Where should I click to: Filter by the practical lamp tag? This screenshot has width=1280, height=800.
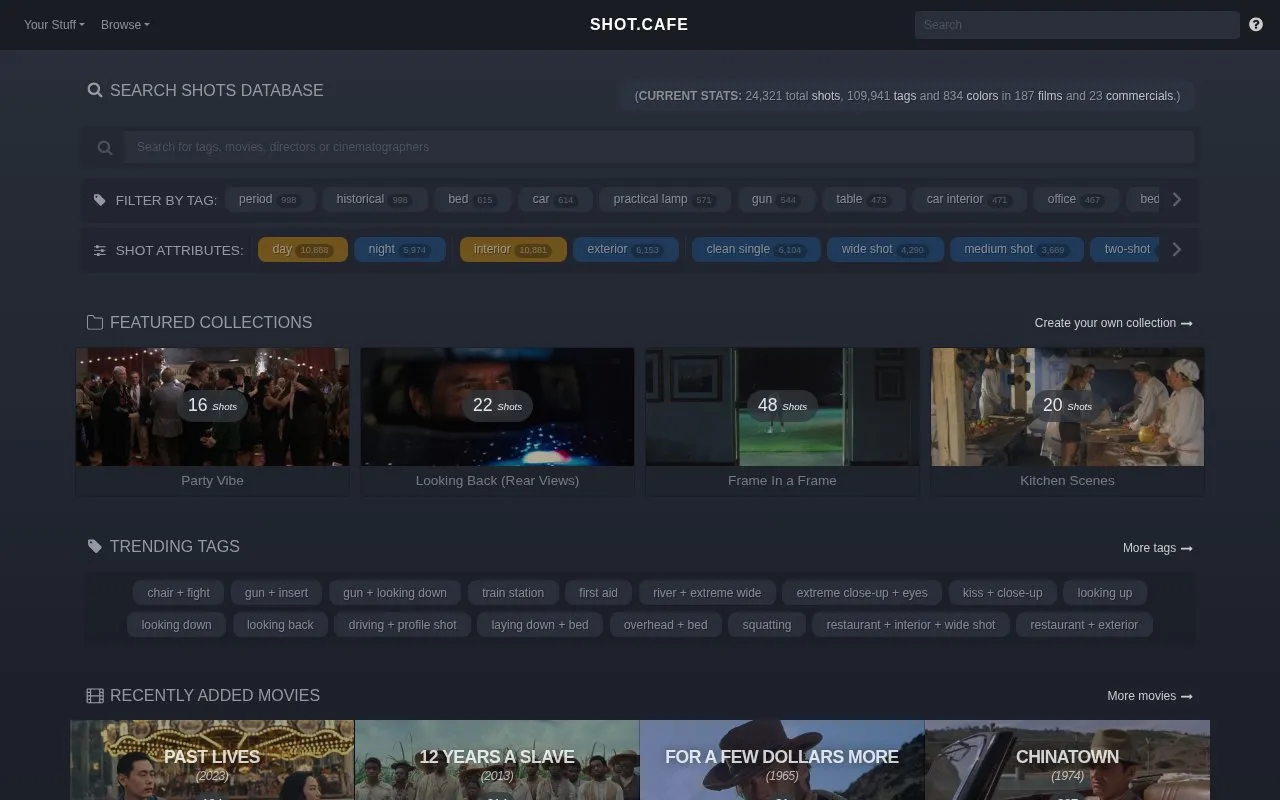[665, 199]
